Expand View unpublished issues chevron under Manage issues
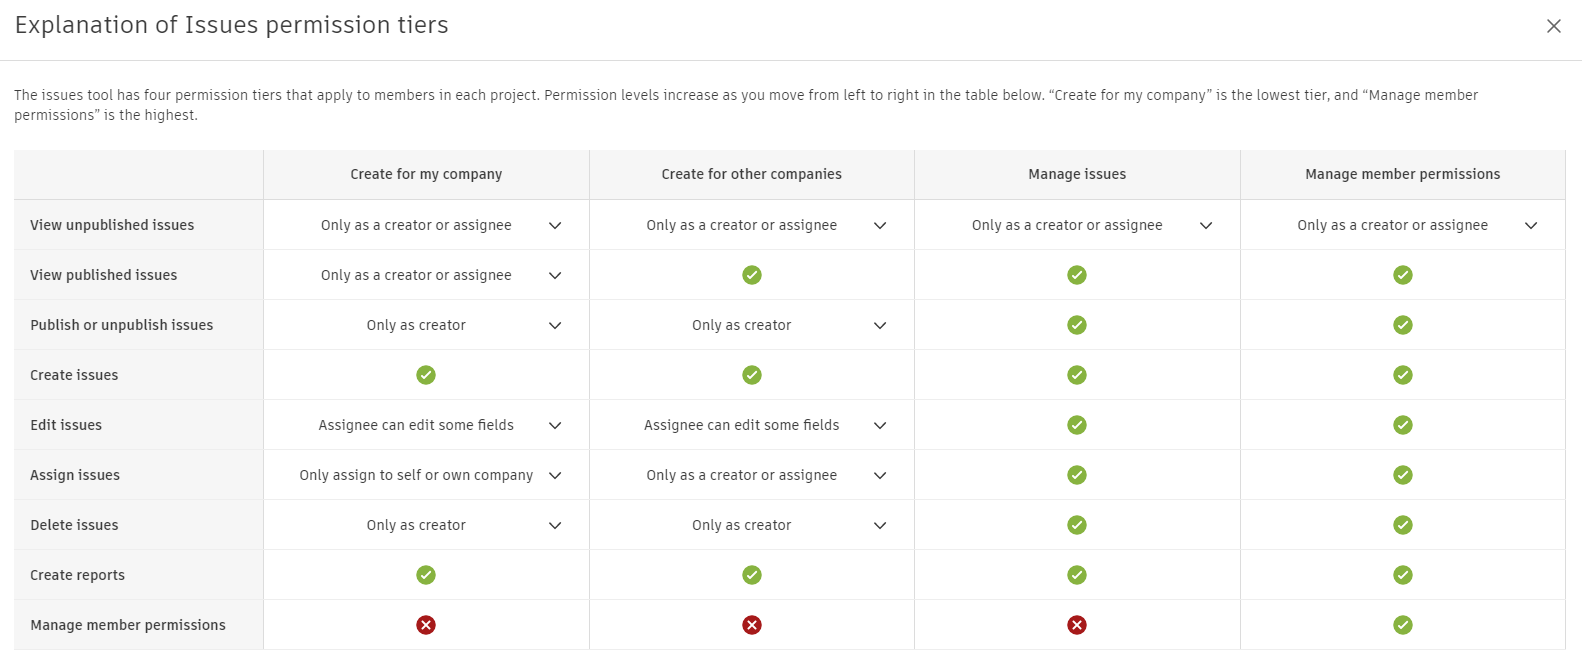 1206,226
